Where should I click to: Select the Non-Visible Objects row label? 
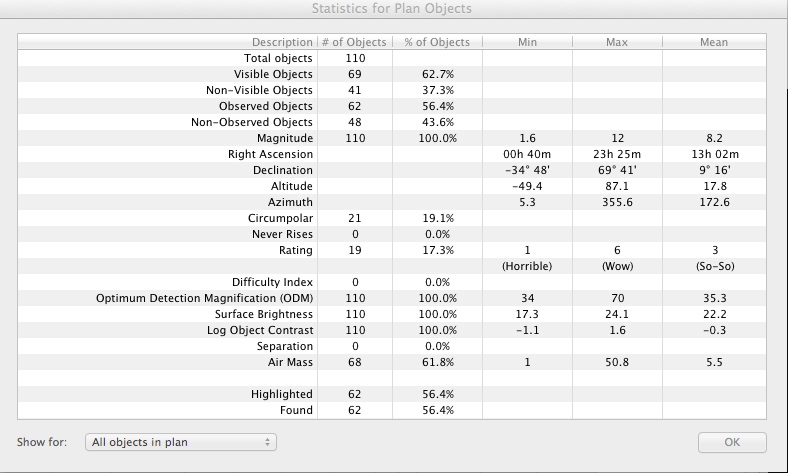[x=259, y=90]
